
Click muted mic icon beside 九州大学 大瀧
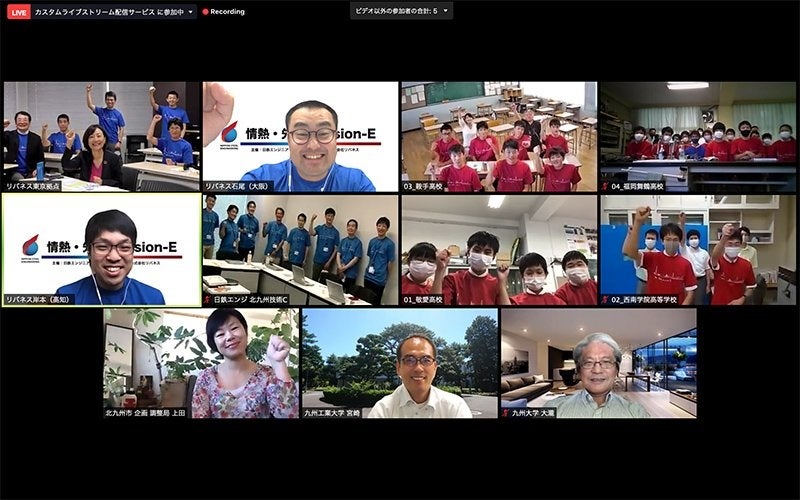[506, 413]
